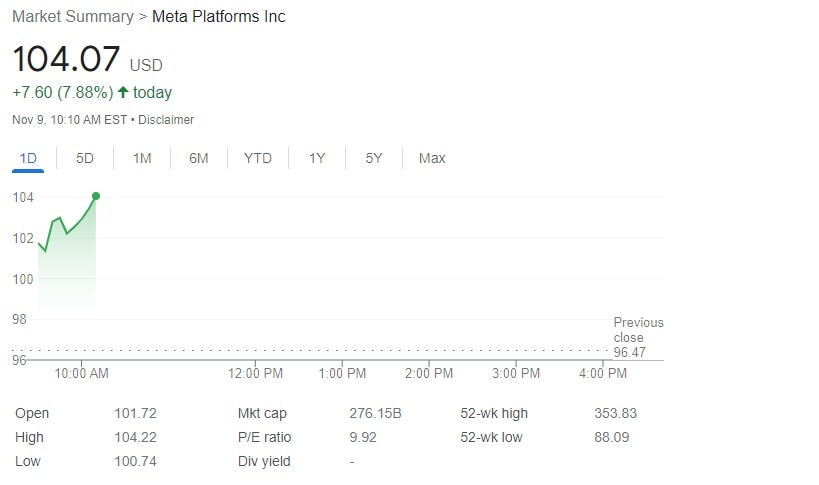Select the Meta Platforms Inc title

click(218, 17)
